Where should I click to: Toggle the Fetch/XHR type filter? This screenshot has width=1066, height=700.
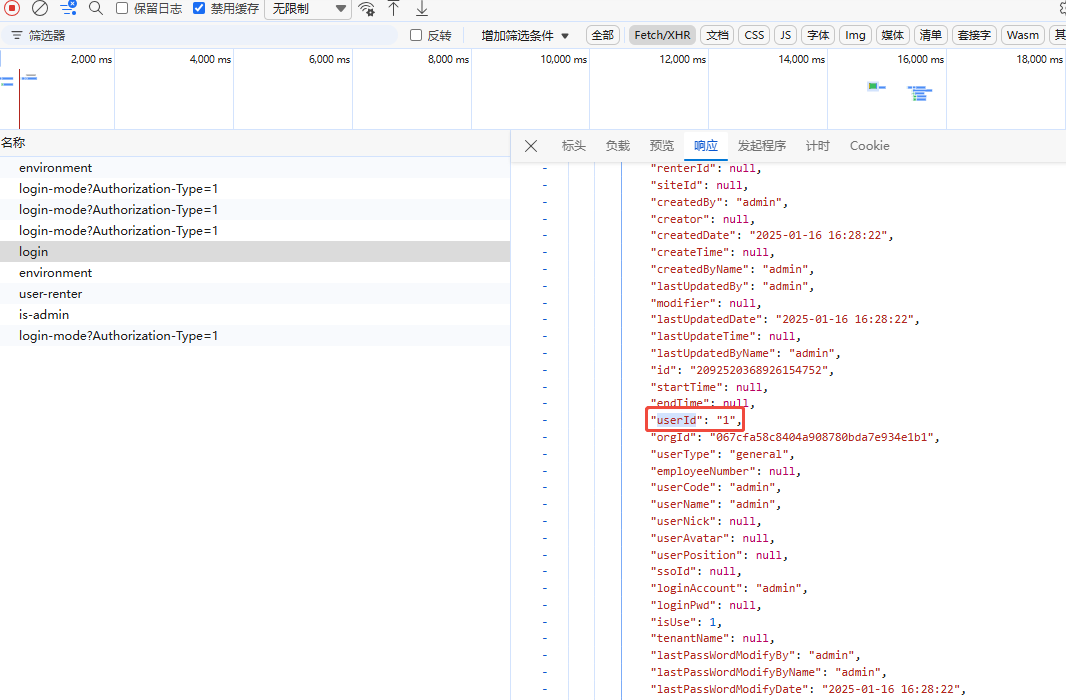662,35
